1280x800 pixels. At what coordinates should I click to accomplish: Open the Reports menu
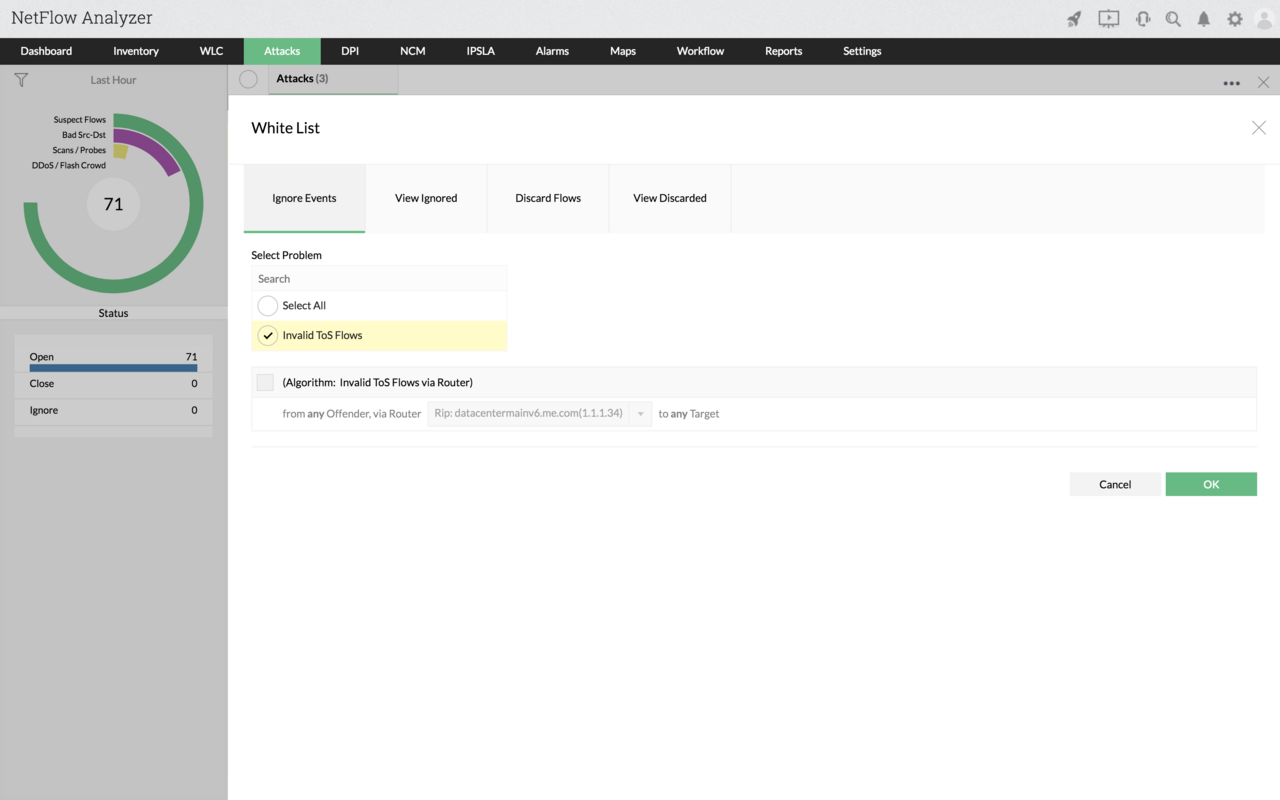(x=783, y=51)
